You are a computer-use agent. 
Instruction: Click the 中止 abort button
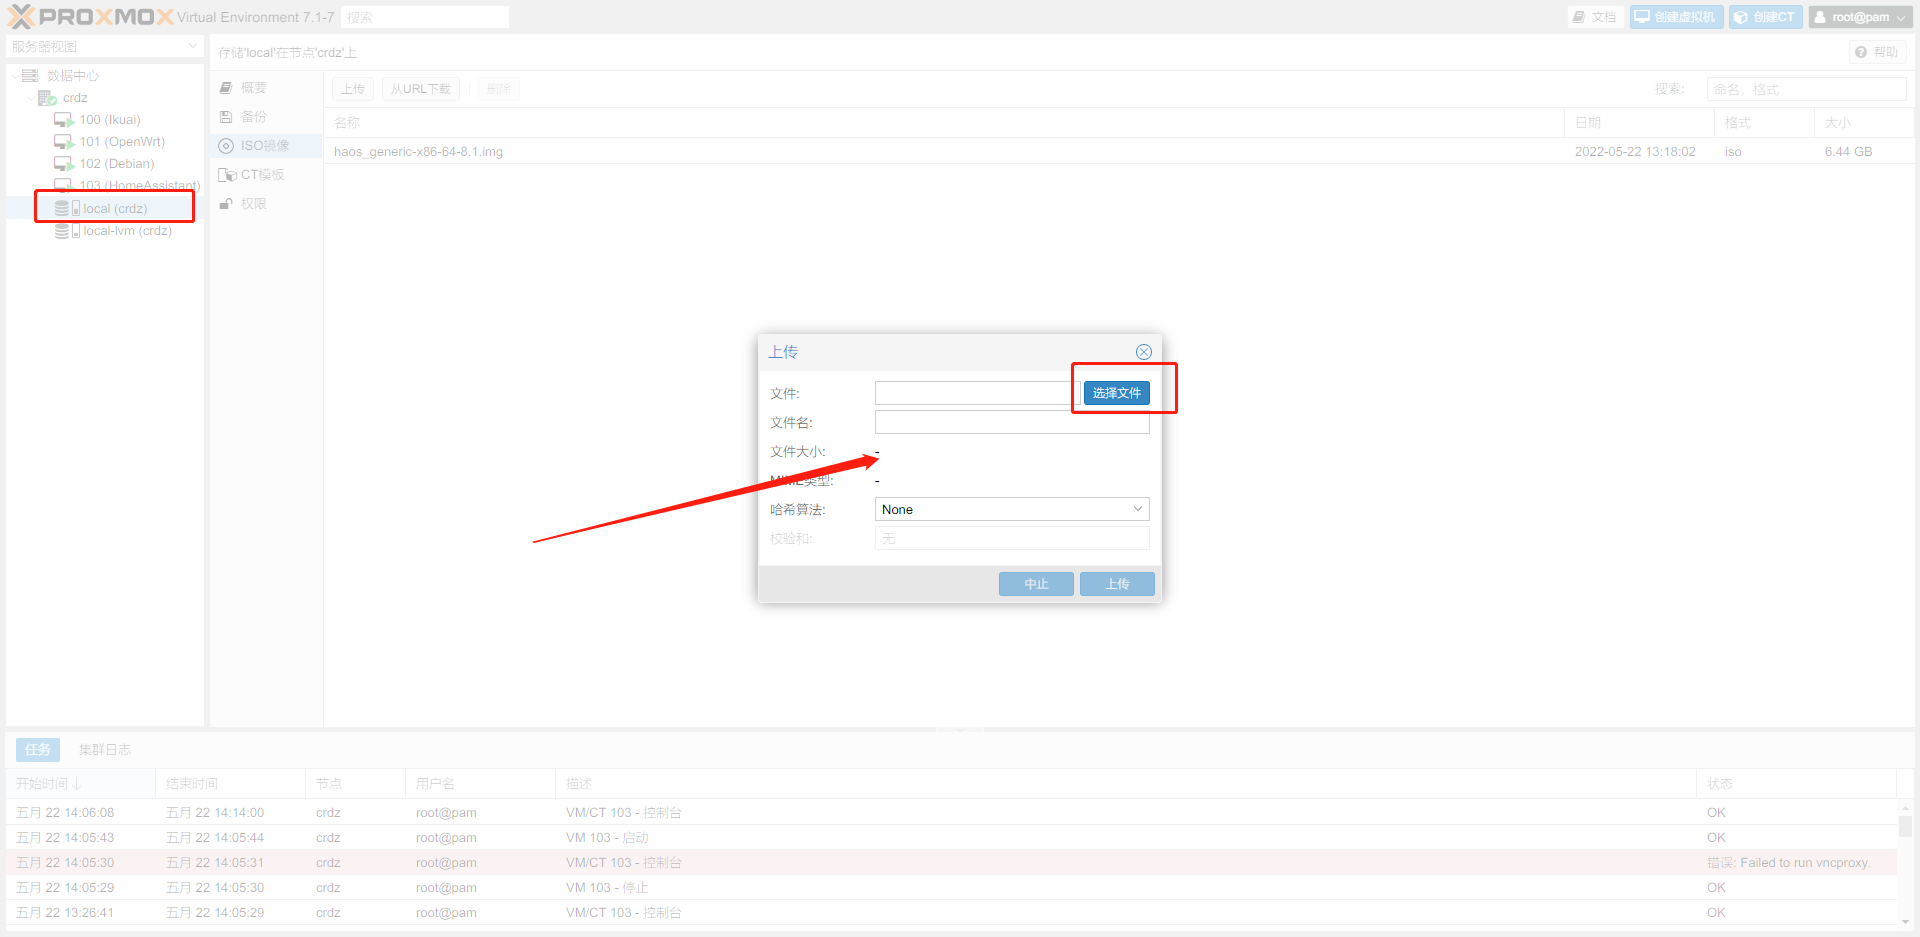[1036, 584]
